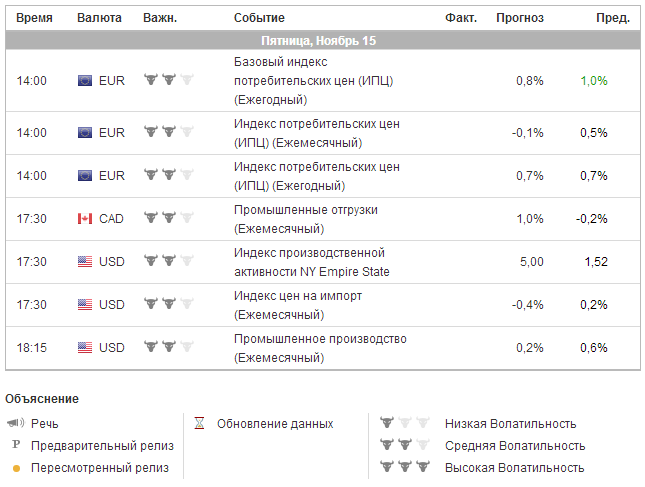The width and height of the screenshot is (645, 487).
Task: Click the P icon for Предварительный релиз
Action: (15, 445)
